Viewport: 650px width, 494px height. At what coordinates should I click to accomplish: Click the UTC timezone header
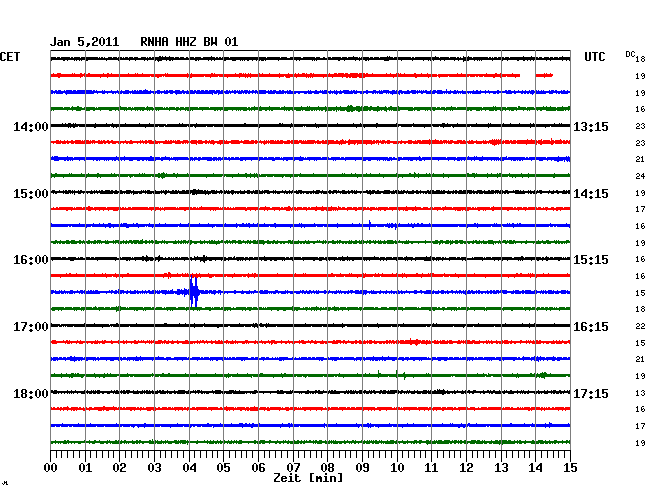(595, 58)
